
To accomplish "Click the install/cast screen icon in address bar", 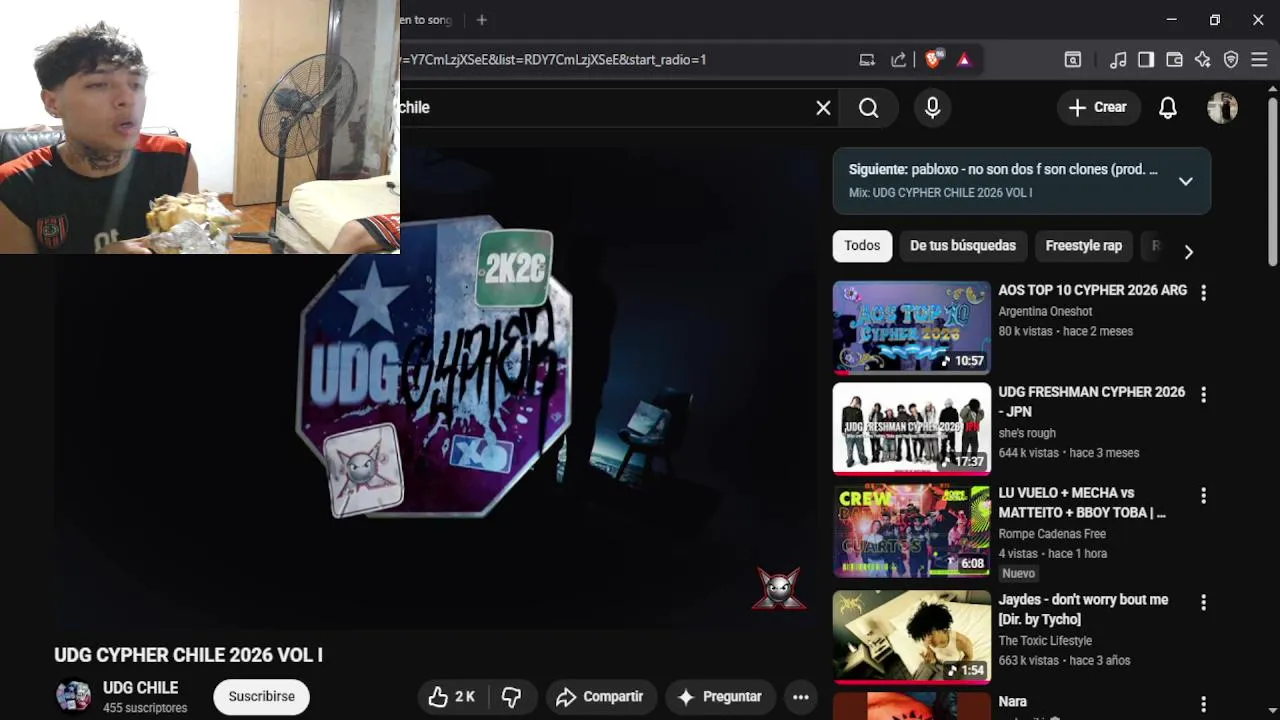I will coord(867,60).
